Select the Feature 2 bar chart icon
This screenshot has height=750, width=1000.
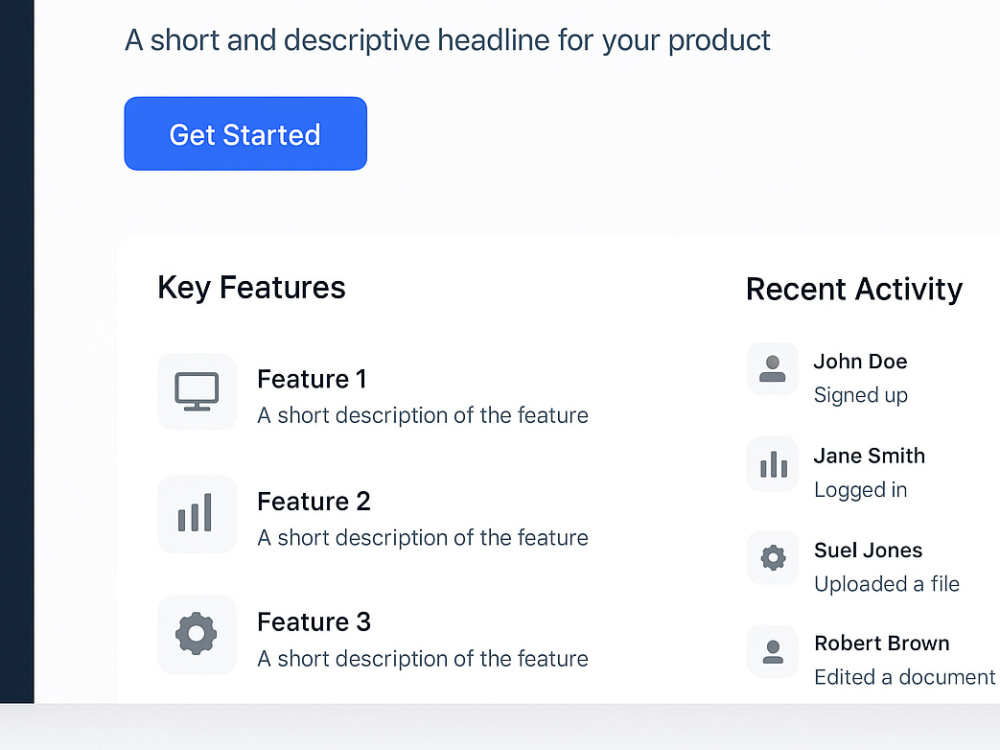(x=197, y=513)
